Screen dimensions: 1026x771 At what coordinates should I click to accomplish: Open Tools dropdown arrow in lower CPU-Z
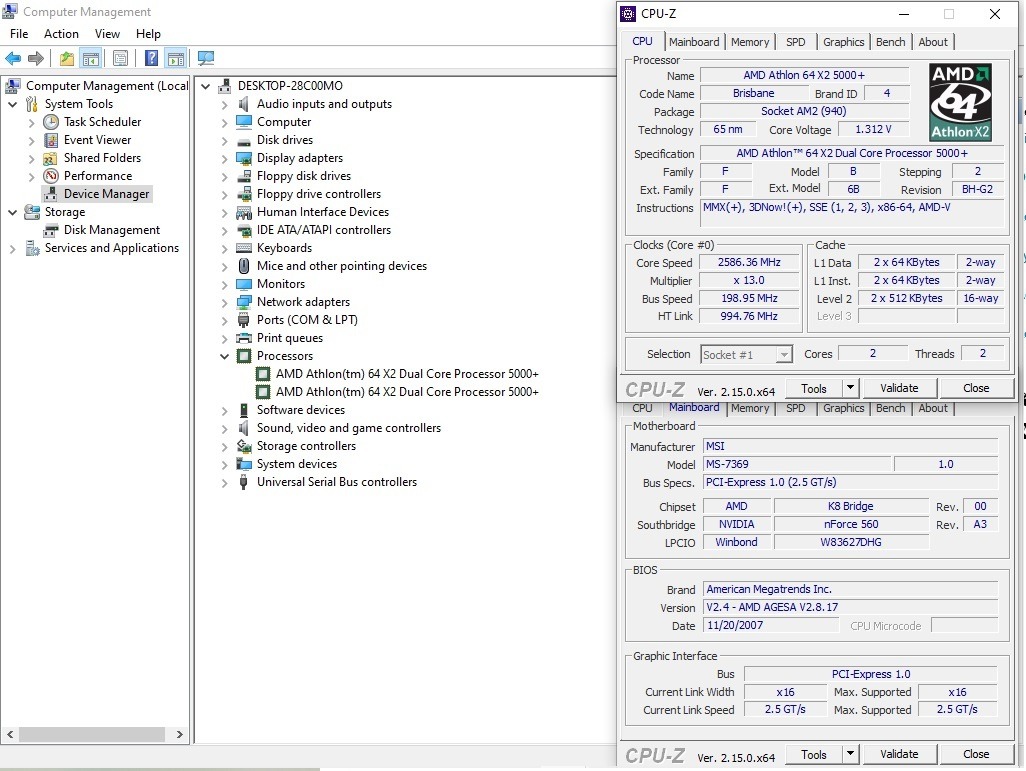point(850,754)
